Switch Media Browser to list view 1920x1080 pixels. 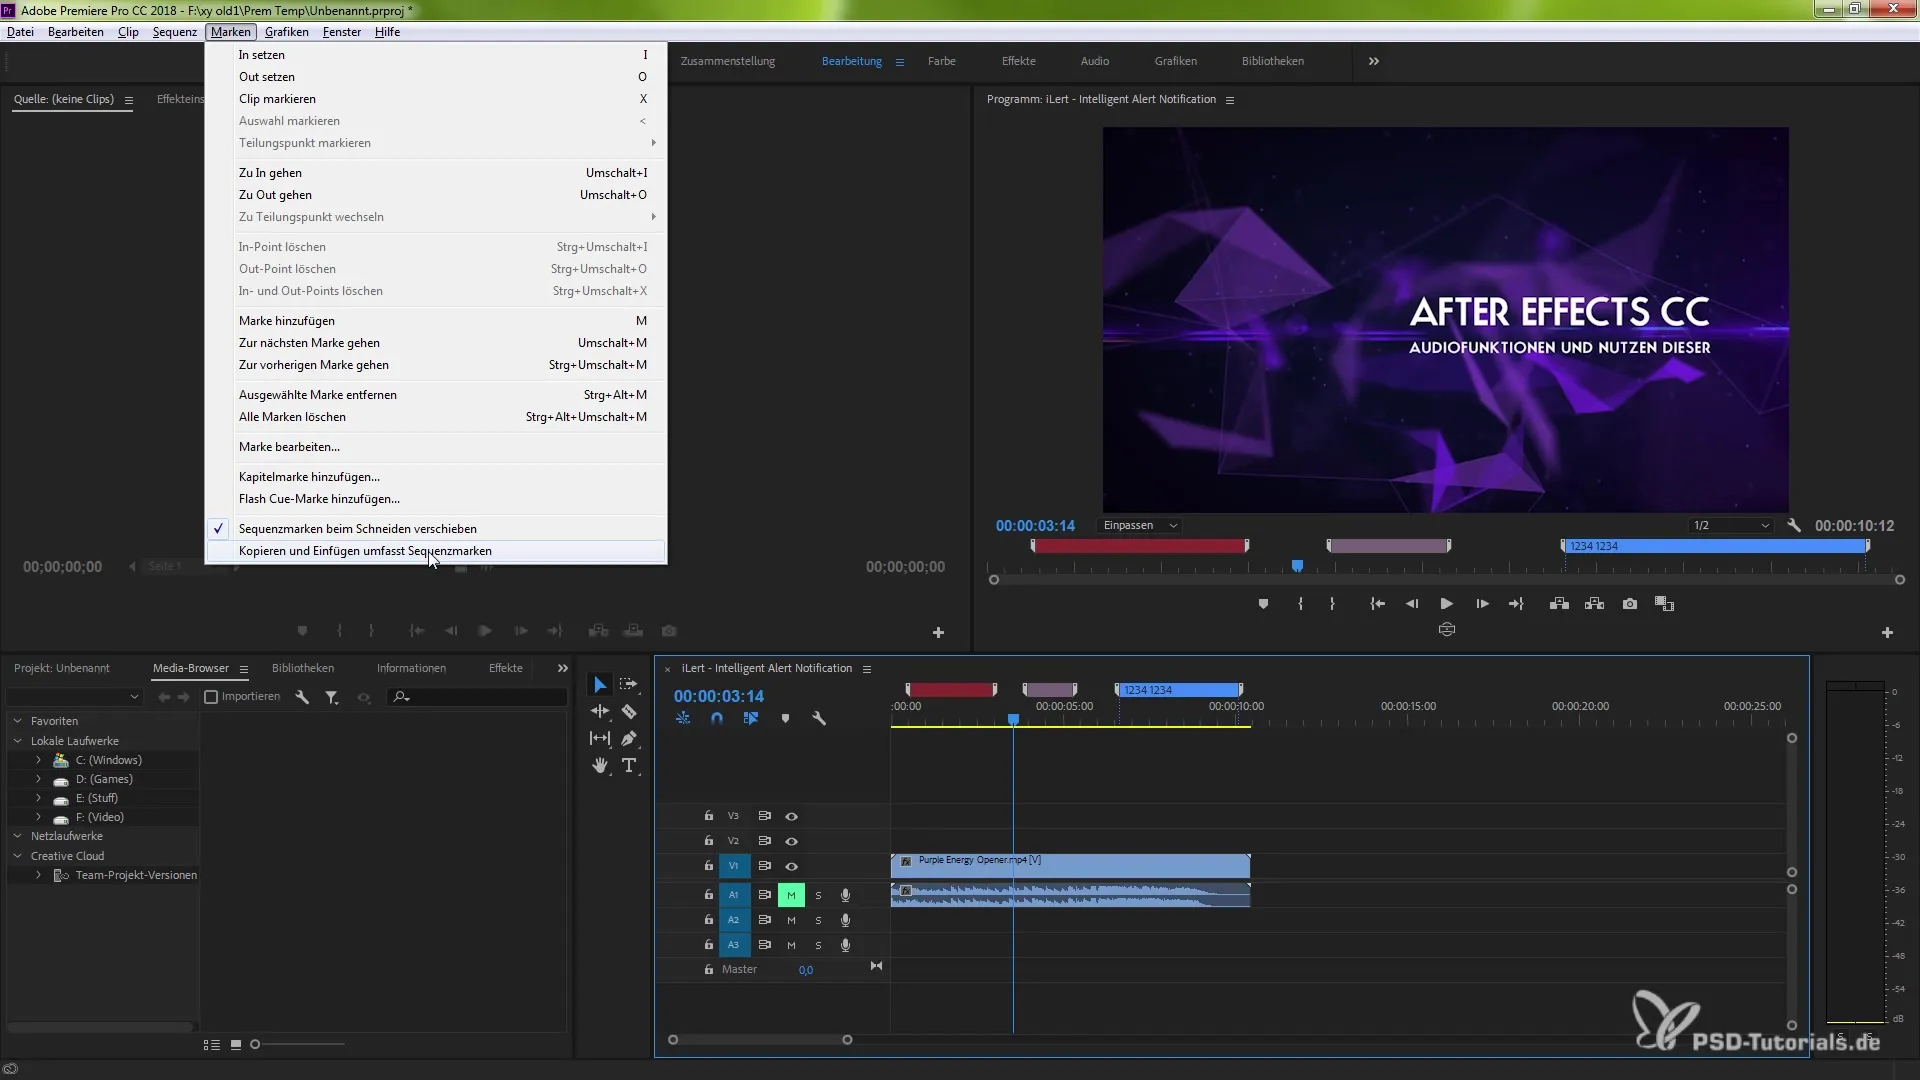(x=212, y=1044)
